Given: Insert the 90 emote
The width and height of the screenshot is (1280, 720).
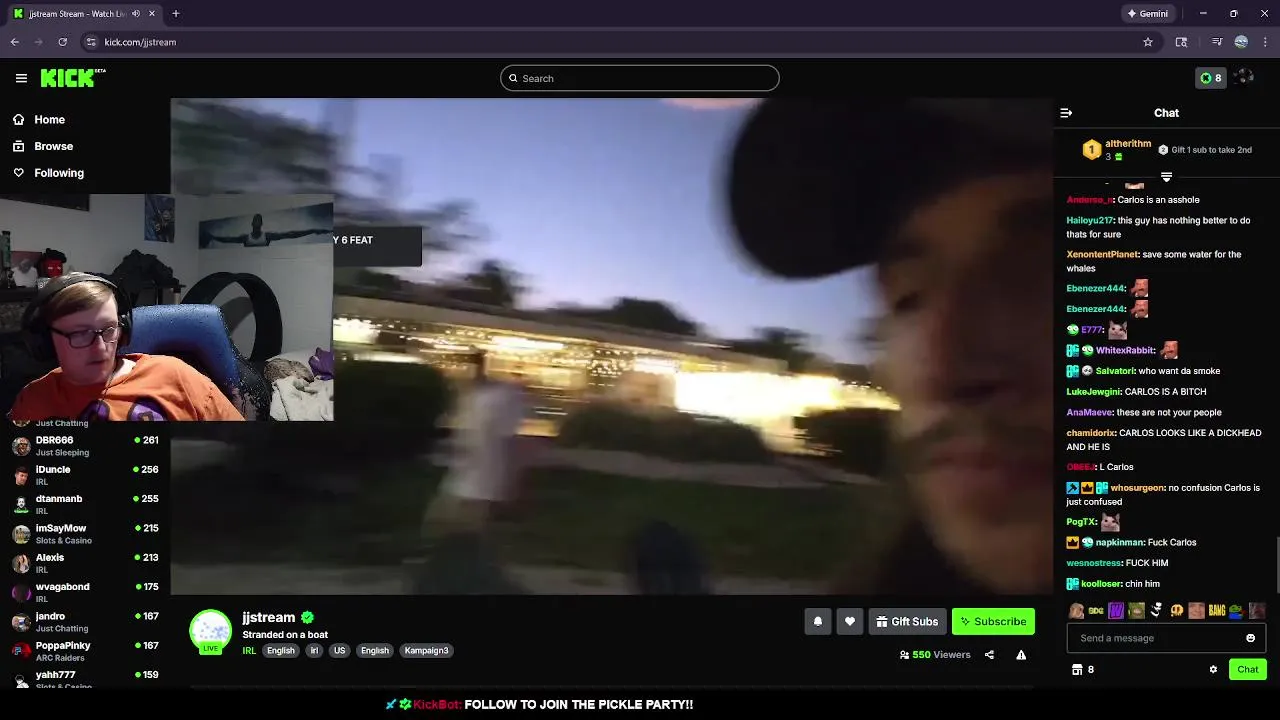Looking at the screenshot, I should pos(1176,610).
